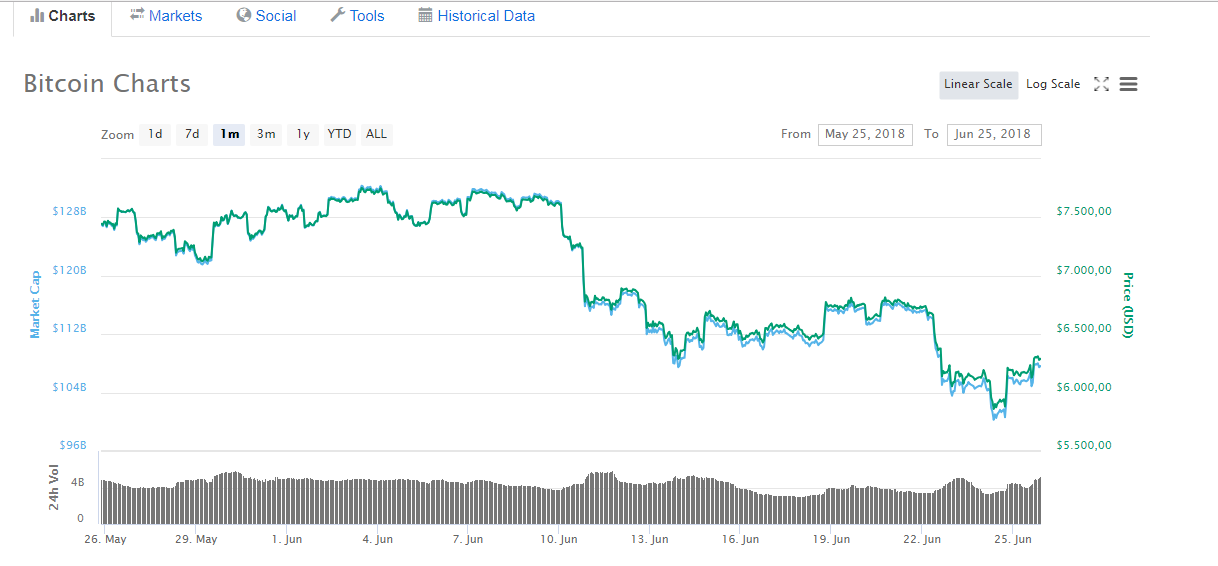Click the Price (USD) axis label
The image size is (1218, 566).
pyautogui.click(x=1127, y=304)
